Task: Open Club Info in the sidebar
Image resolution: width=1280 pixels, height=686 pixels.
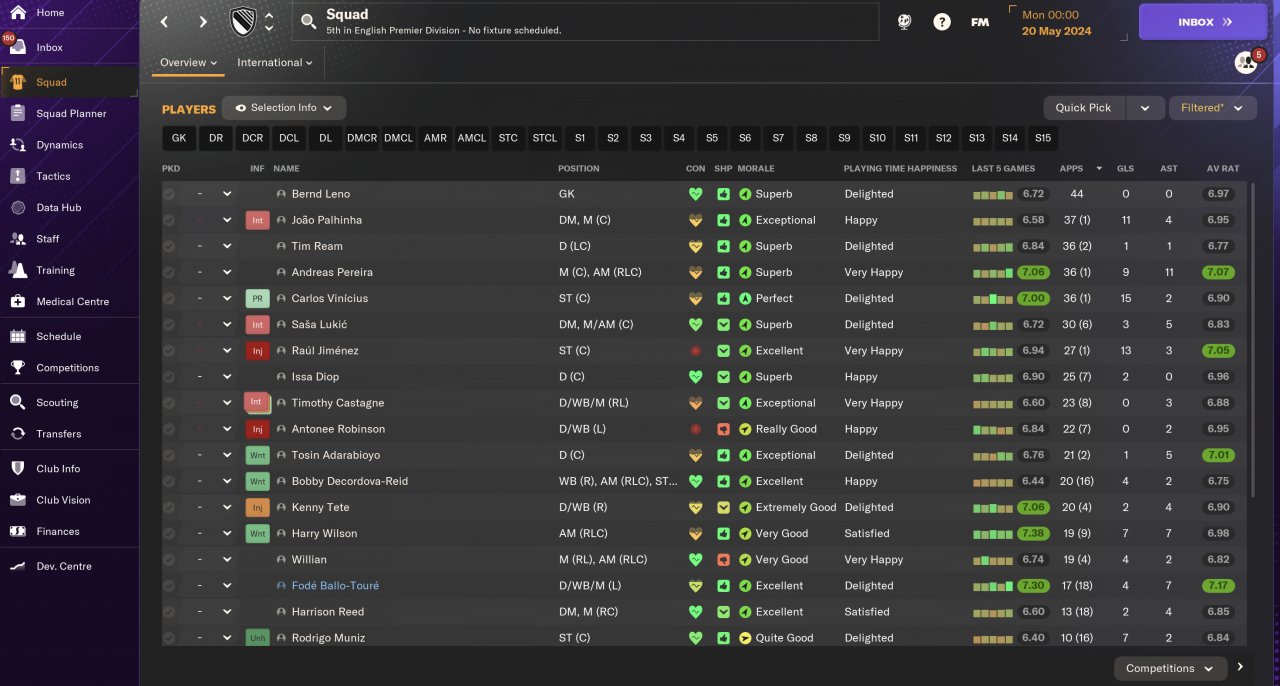Action: tap(58, 469)
